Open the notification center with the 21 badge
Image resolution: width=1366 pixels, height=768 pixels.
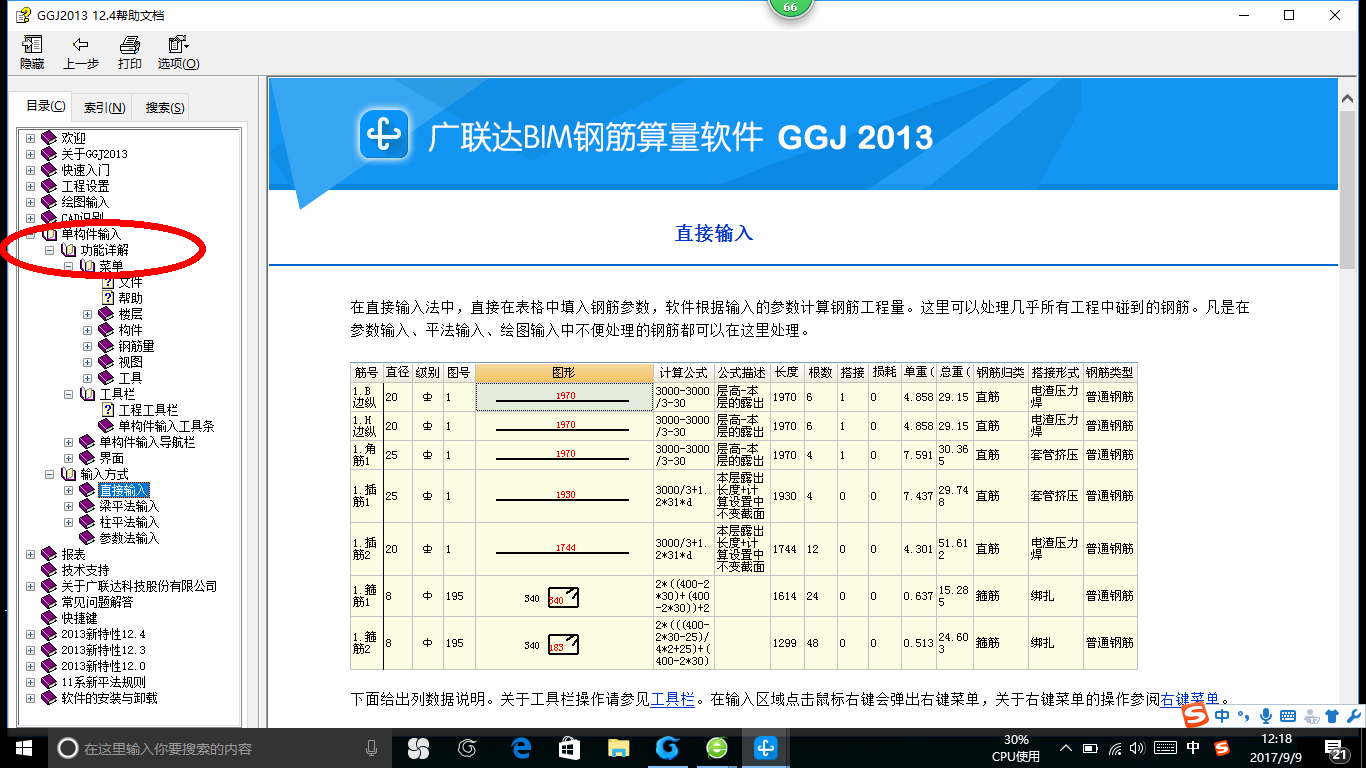[1337, 748]
